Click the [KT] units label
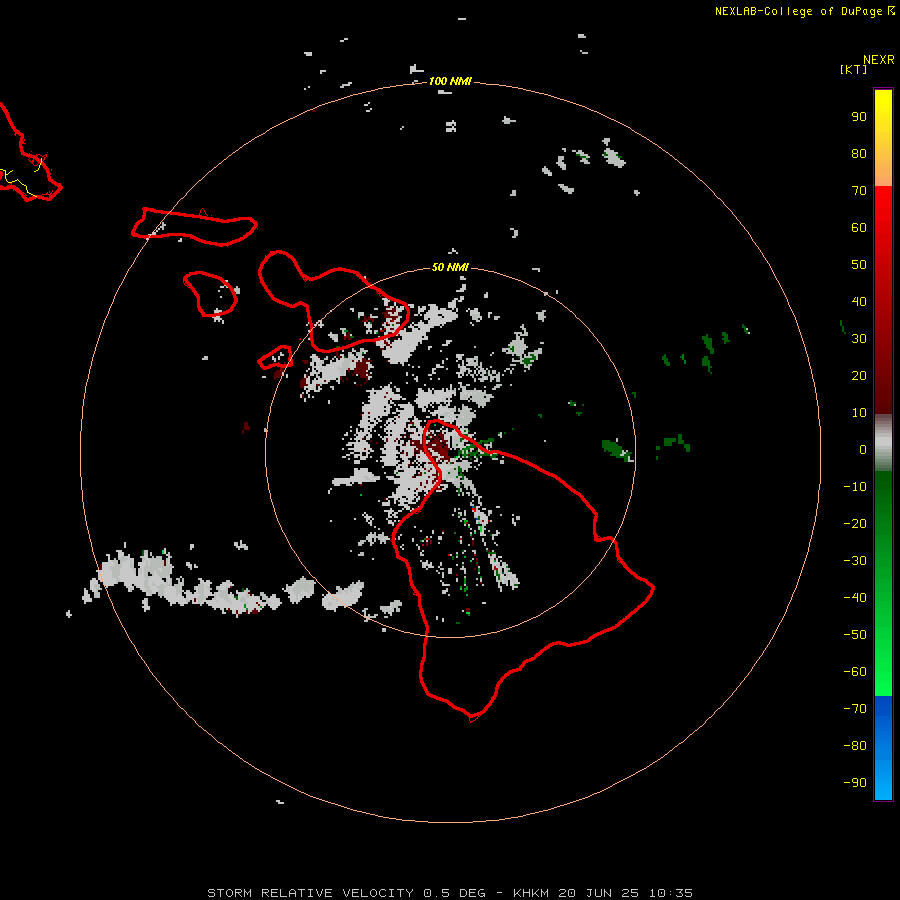Viewport: 900px width, 900px height. (853, 69)
